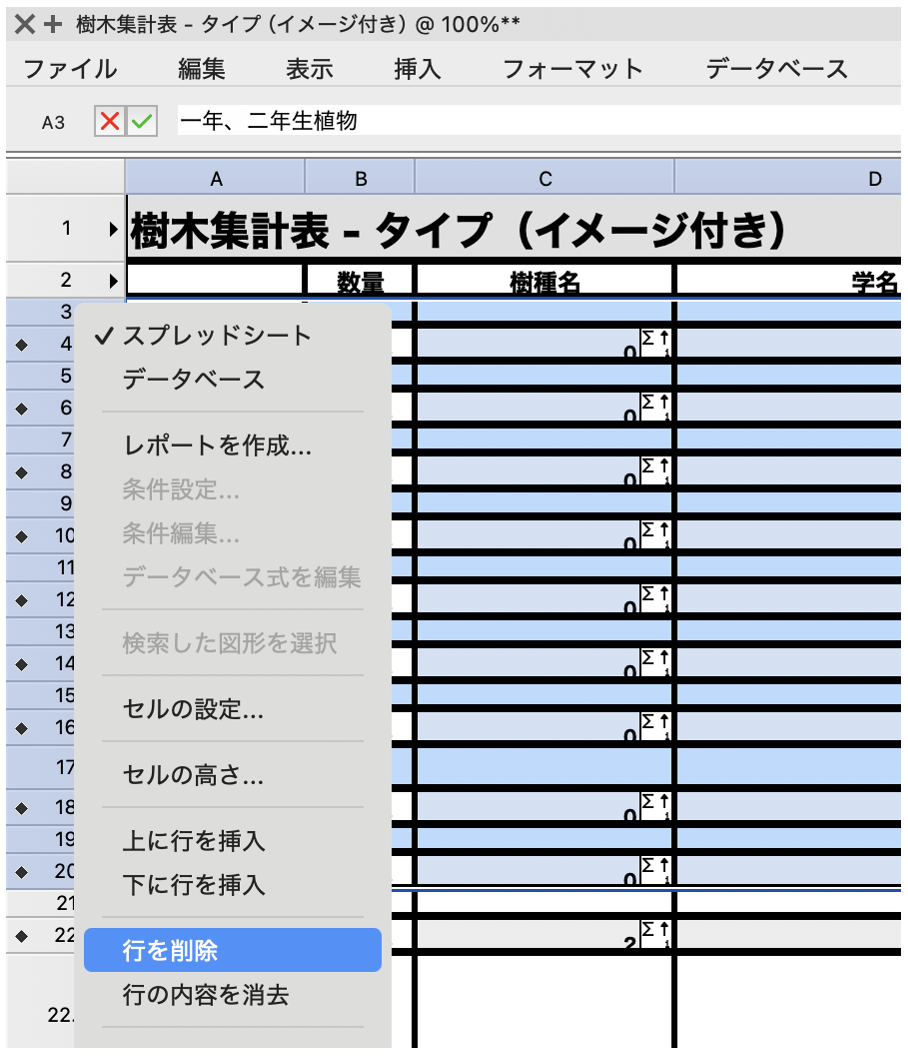Screen dimensions: 908x1058
Task: Open the row 2 arrow dropdown
Action: 113,282
